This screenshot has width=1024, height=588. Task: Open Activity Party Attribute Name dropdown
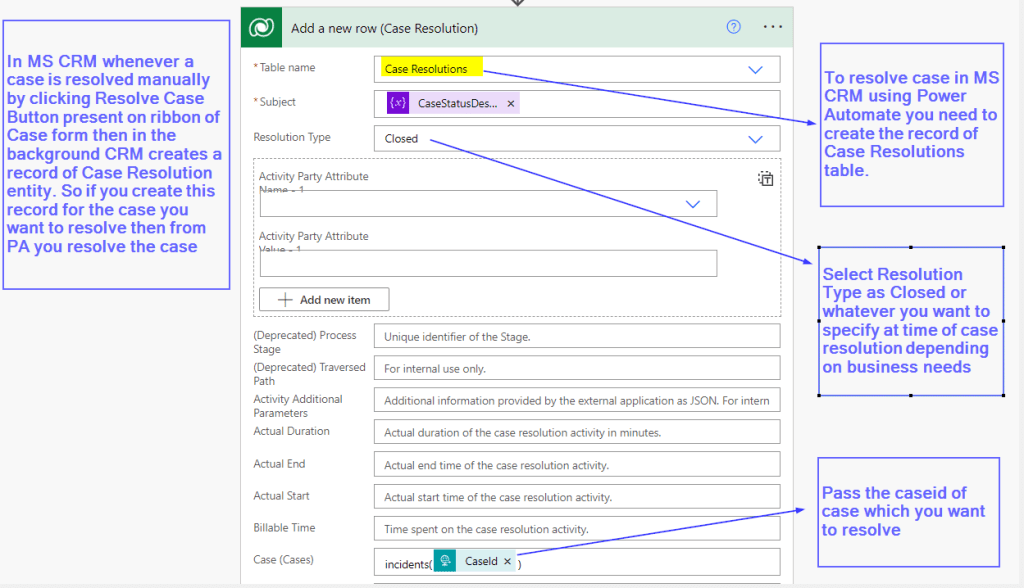tap(693, 204)
